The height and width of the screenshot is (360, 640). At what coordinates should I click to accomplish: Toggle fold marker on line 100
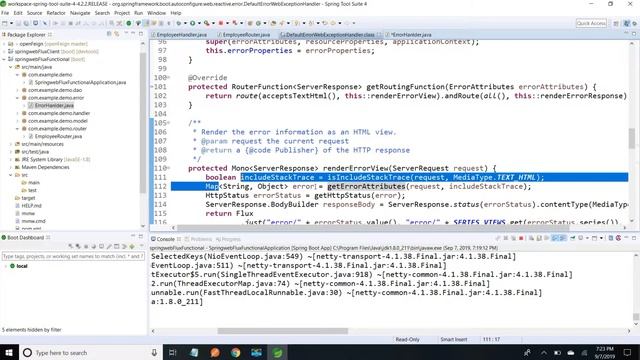(x=169, y=78)
